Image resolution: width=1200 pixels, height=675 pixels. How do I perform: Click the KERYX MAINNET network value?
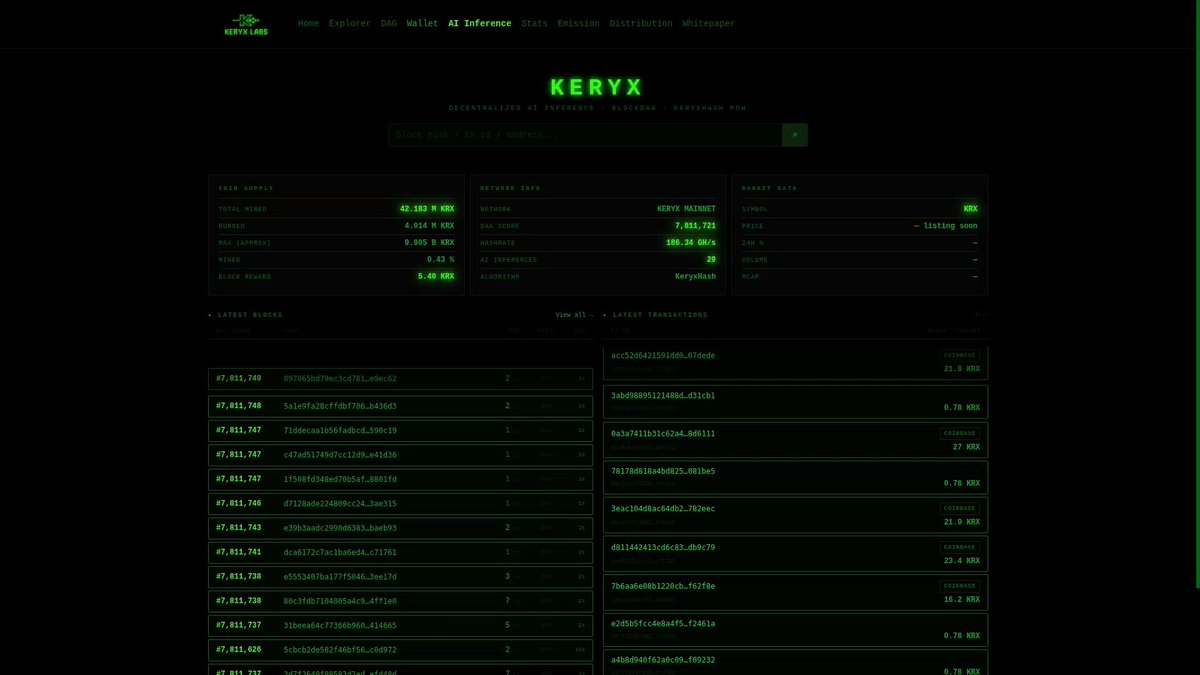pyautogui.click(x=686, y=209)
